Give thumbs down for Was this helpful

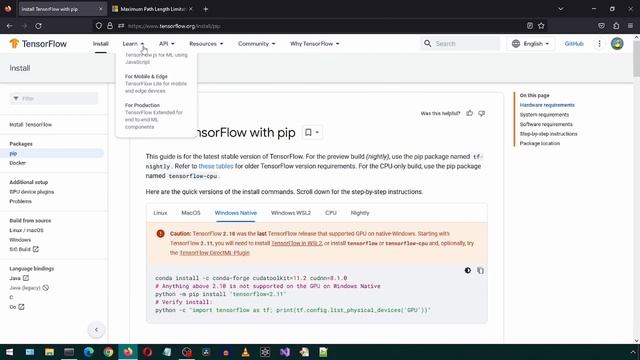click(x=482, y=113)
